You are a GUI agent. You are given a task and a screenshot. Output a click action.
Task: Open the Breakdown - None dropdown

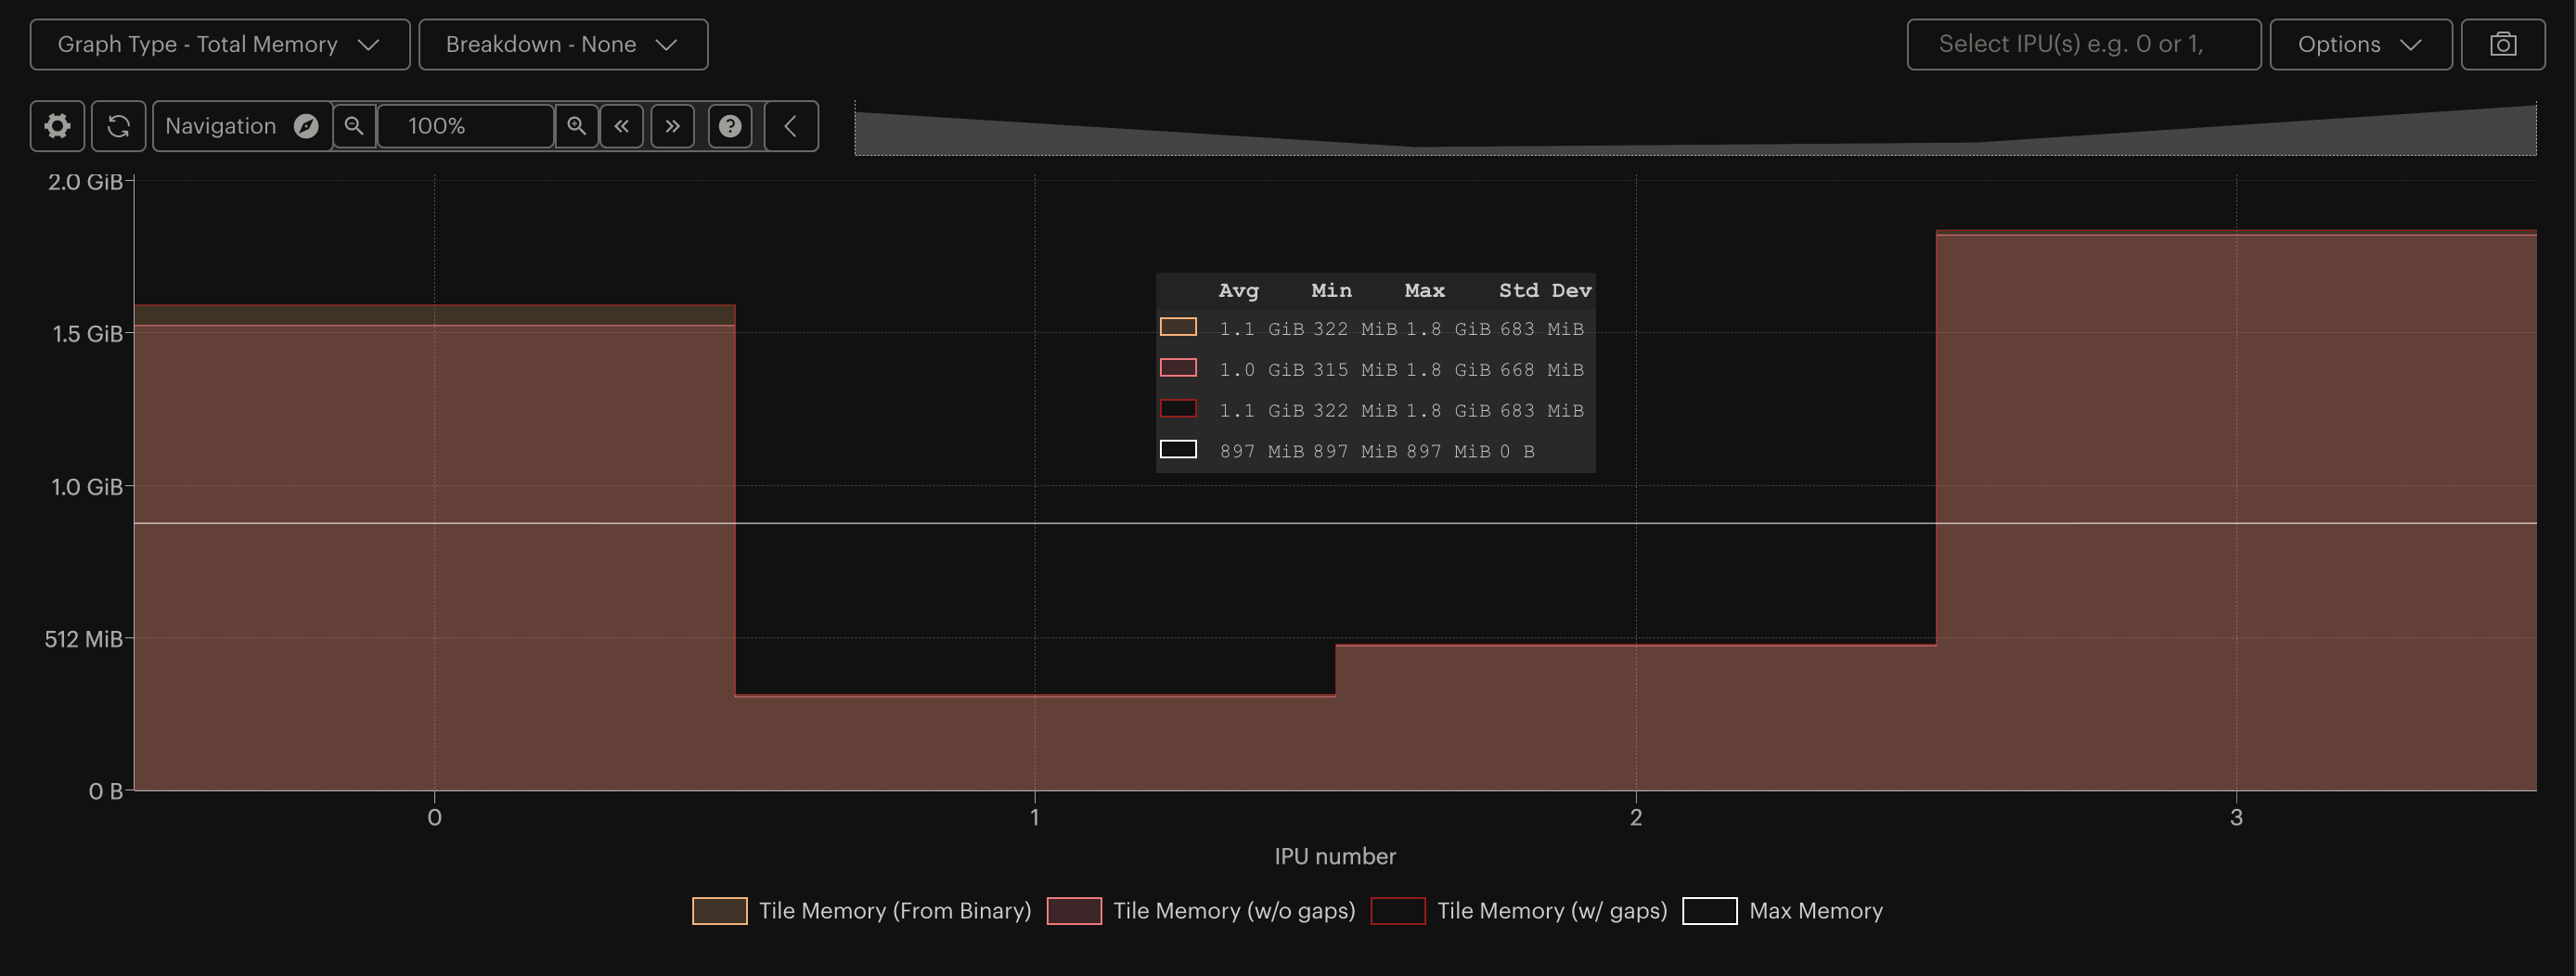tap(563, 44)
